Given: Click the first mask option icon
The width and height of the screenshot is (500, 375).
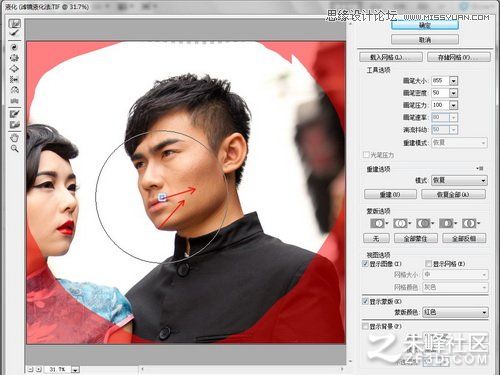Looking at the screenshot, I should (x=379, y=223).
